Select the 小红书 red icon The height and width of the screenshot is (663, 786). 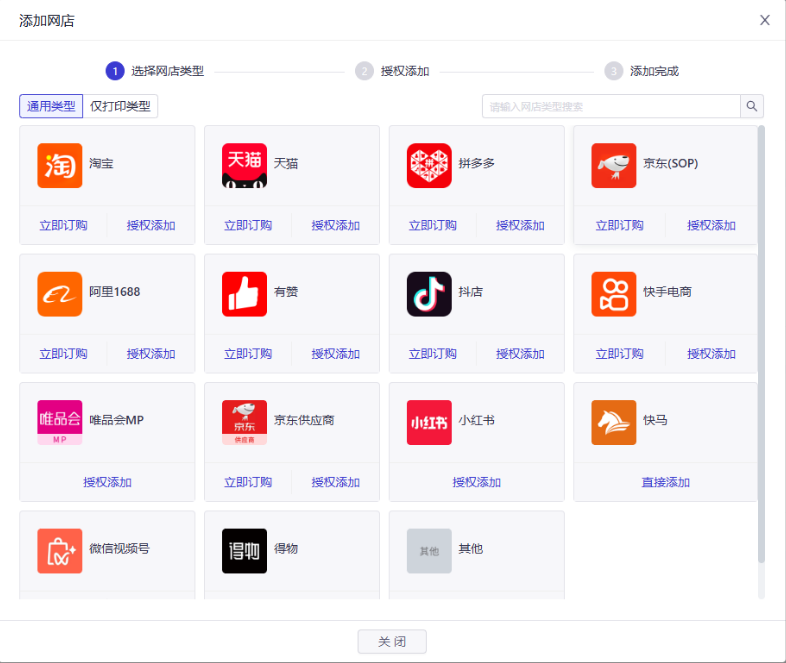click(x=429, y=422)
